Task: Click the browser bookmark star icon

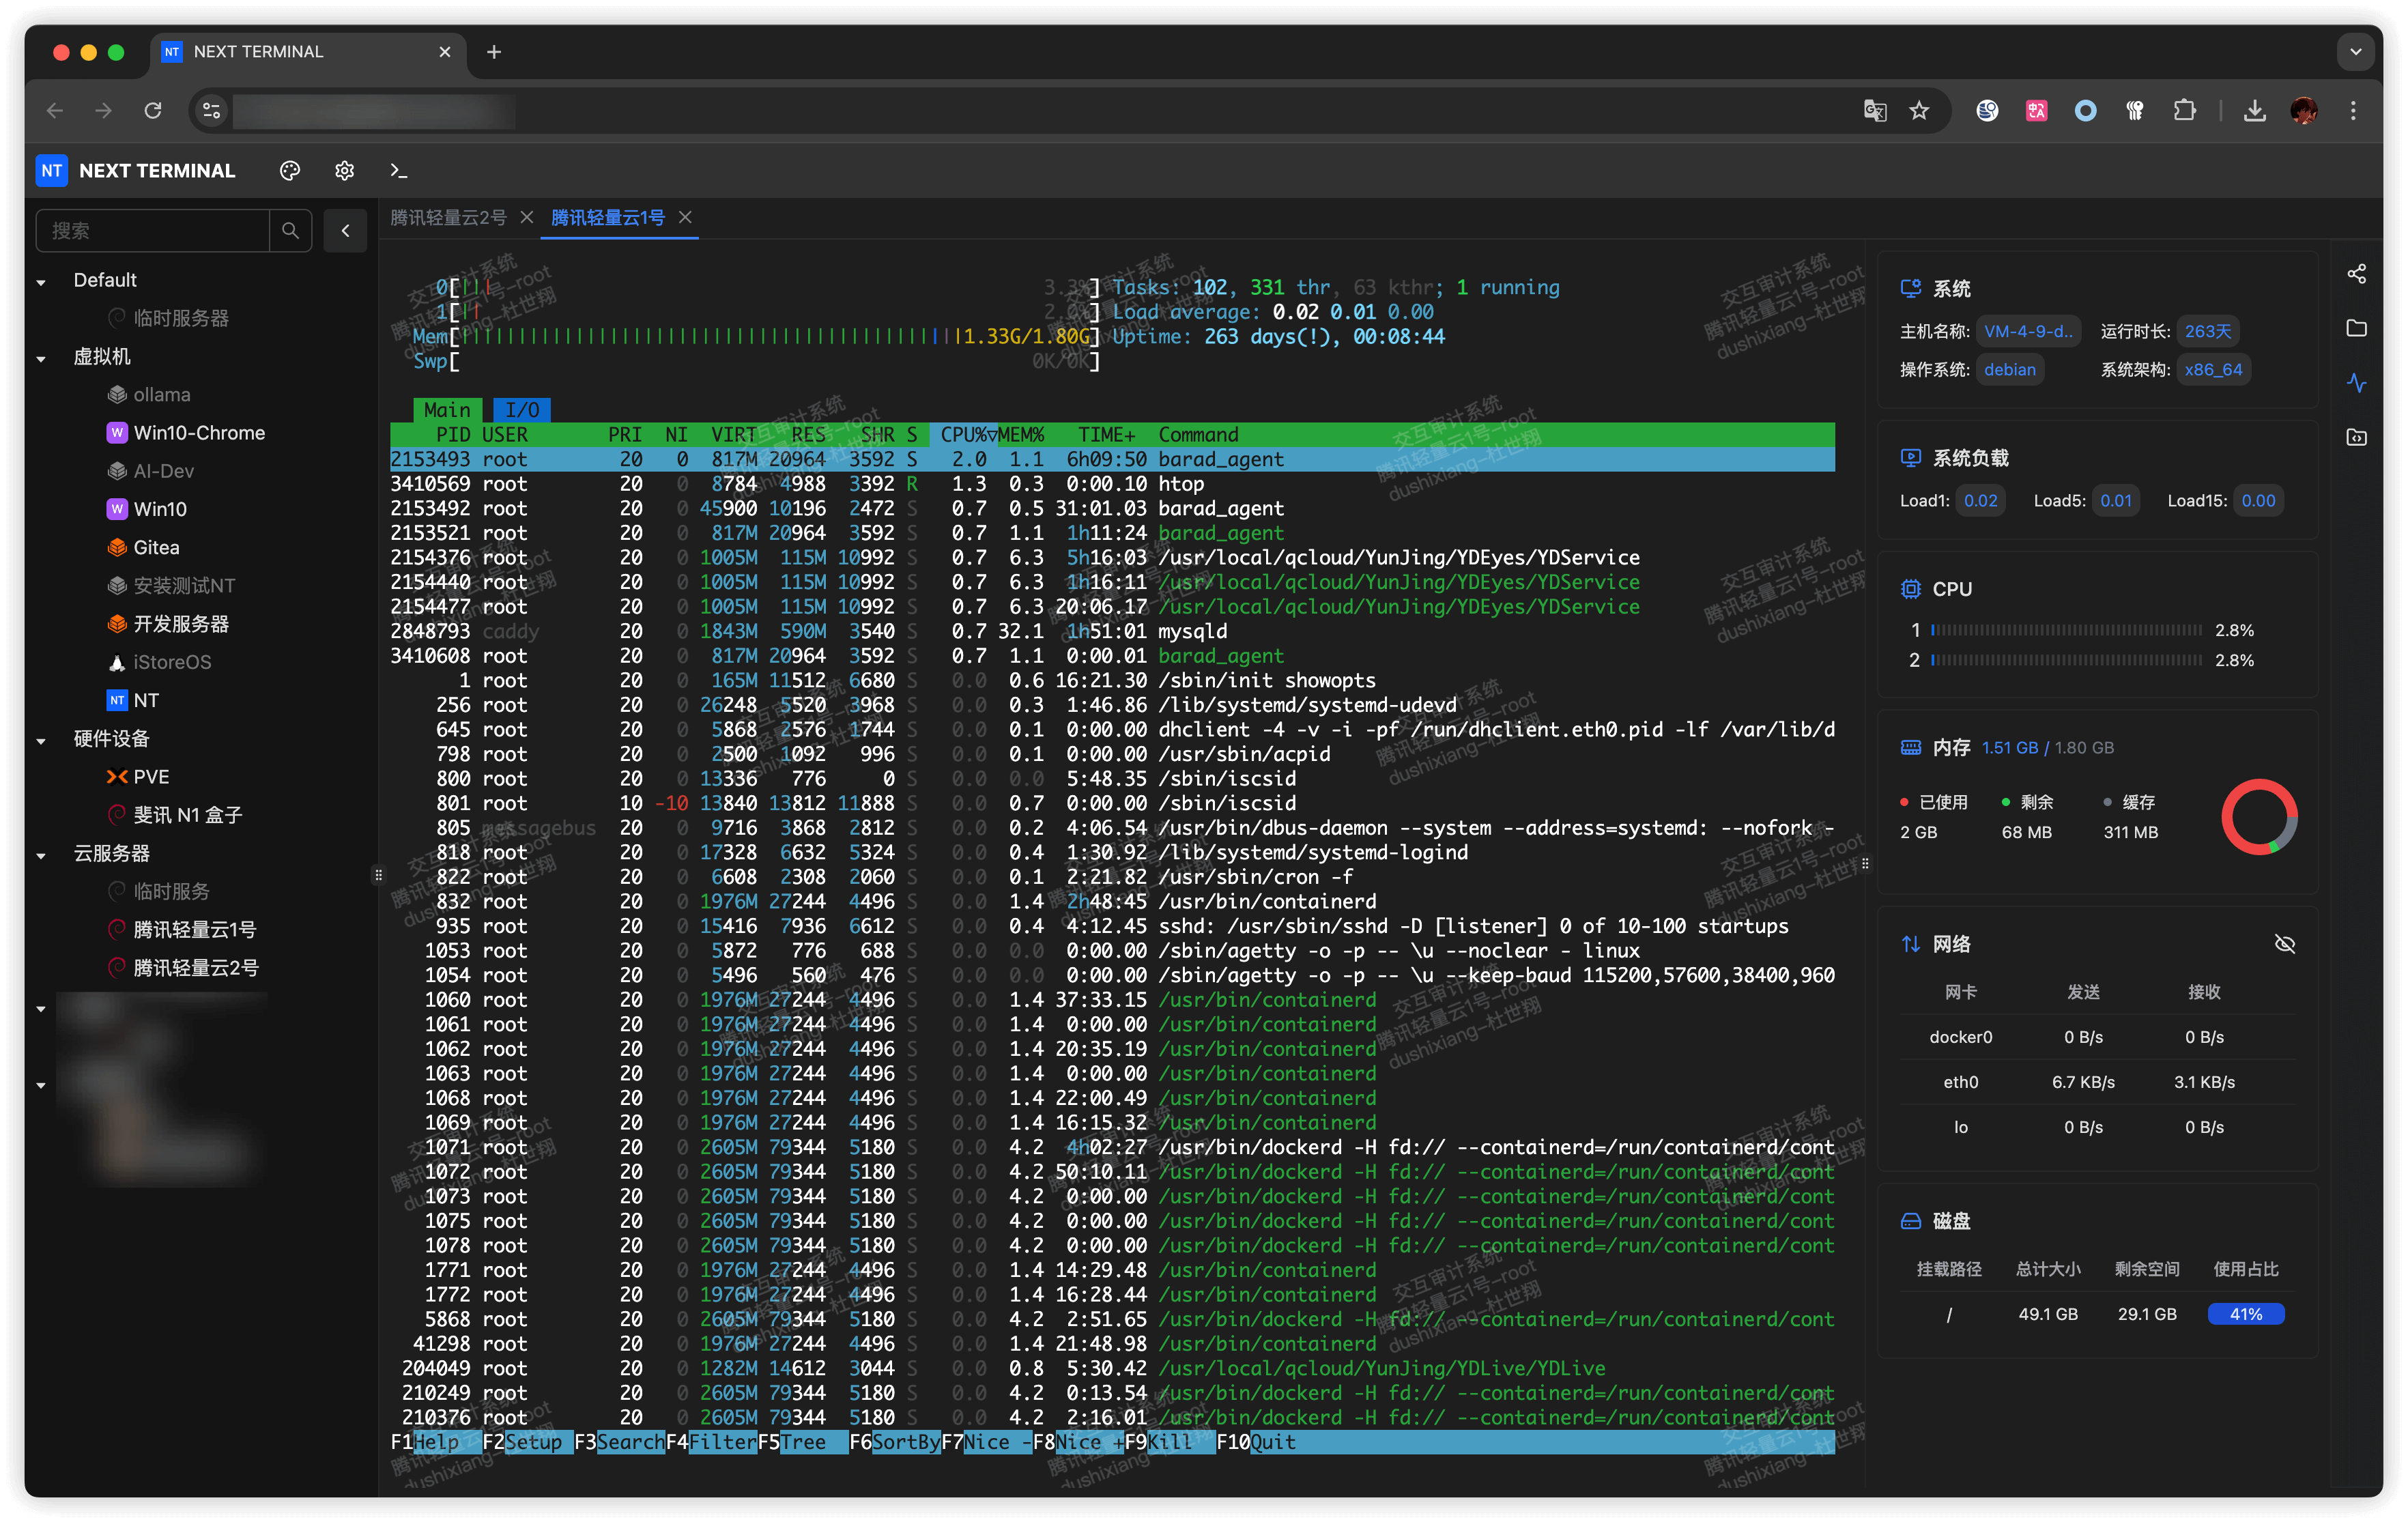Action: click(1918, 110)
